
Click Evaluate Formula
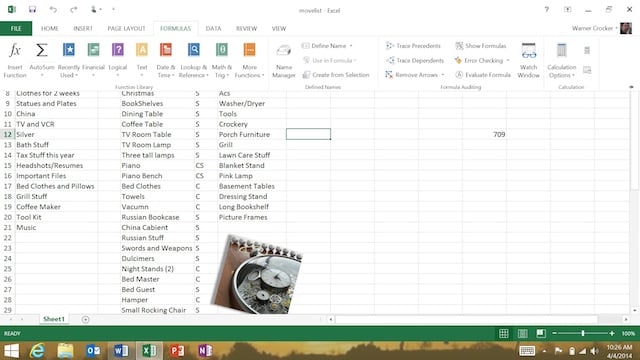[483, 75]
